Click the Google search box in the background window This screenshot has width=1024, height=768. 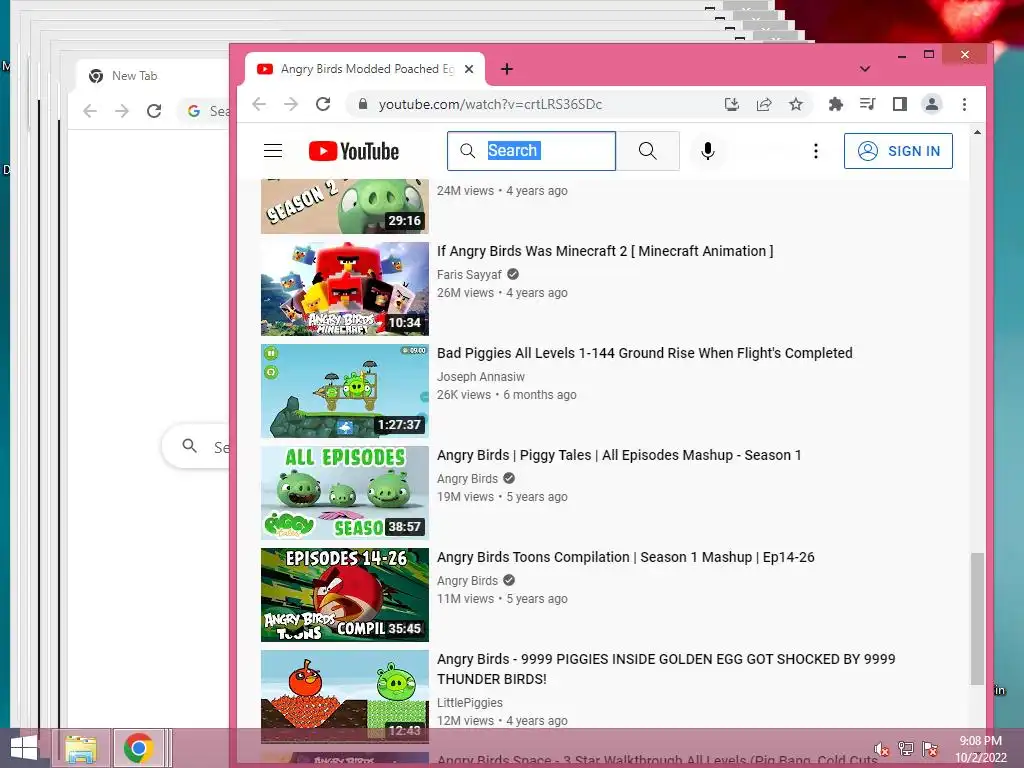point(196,447)
